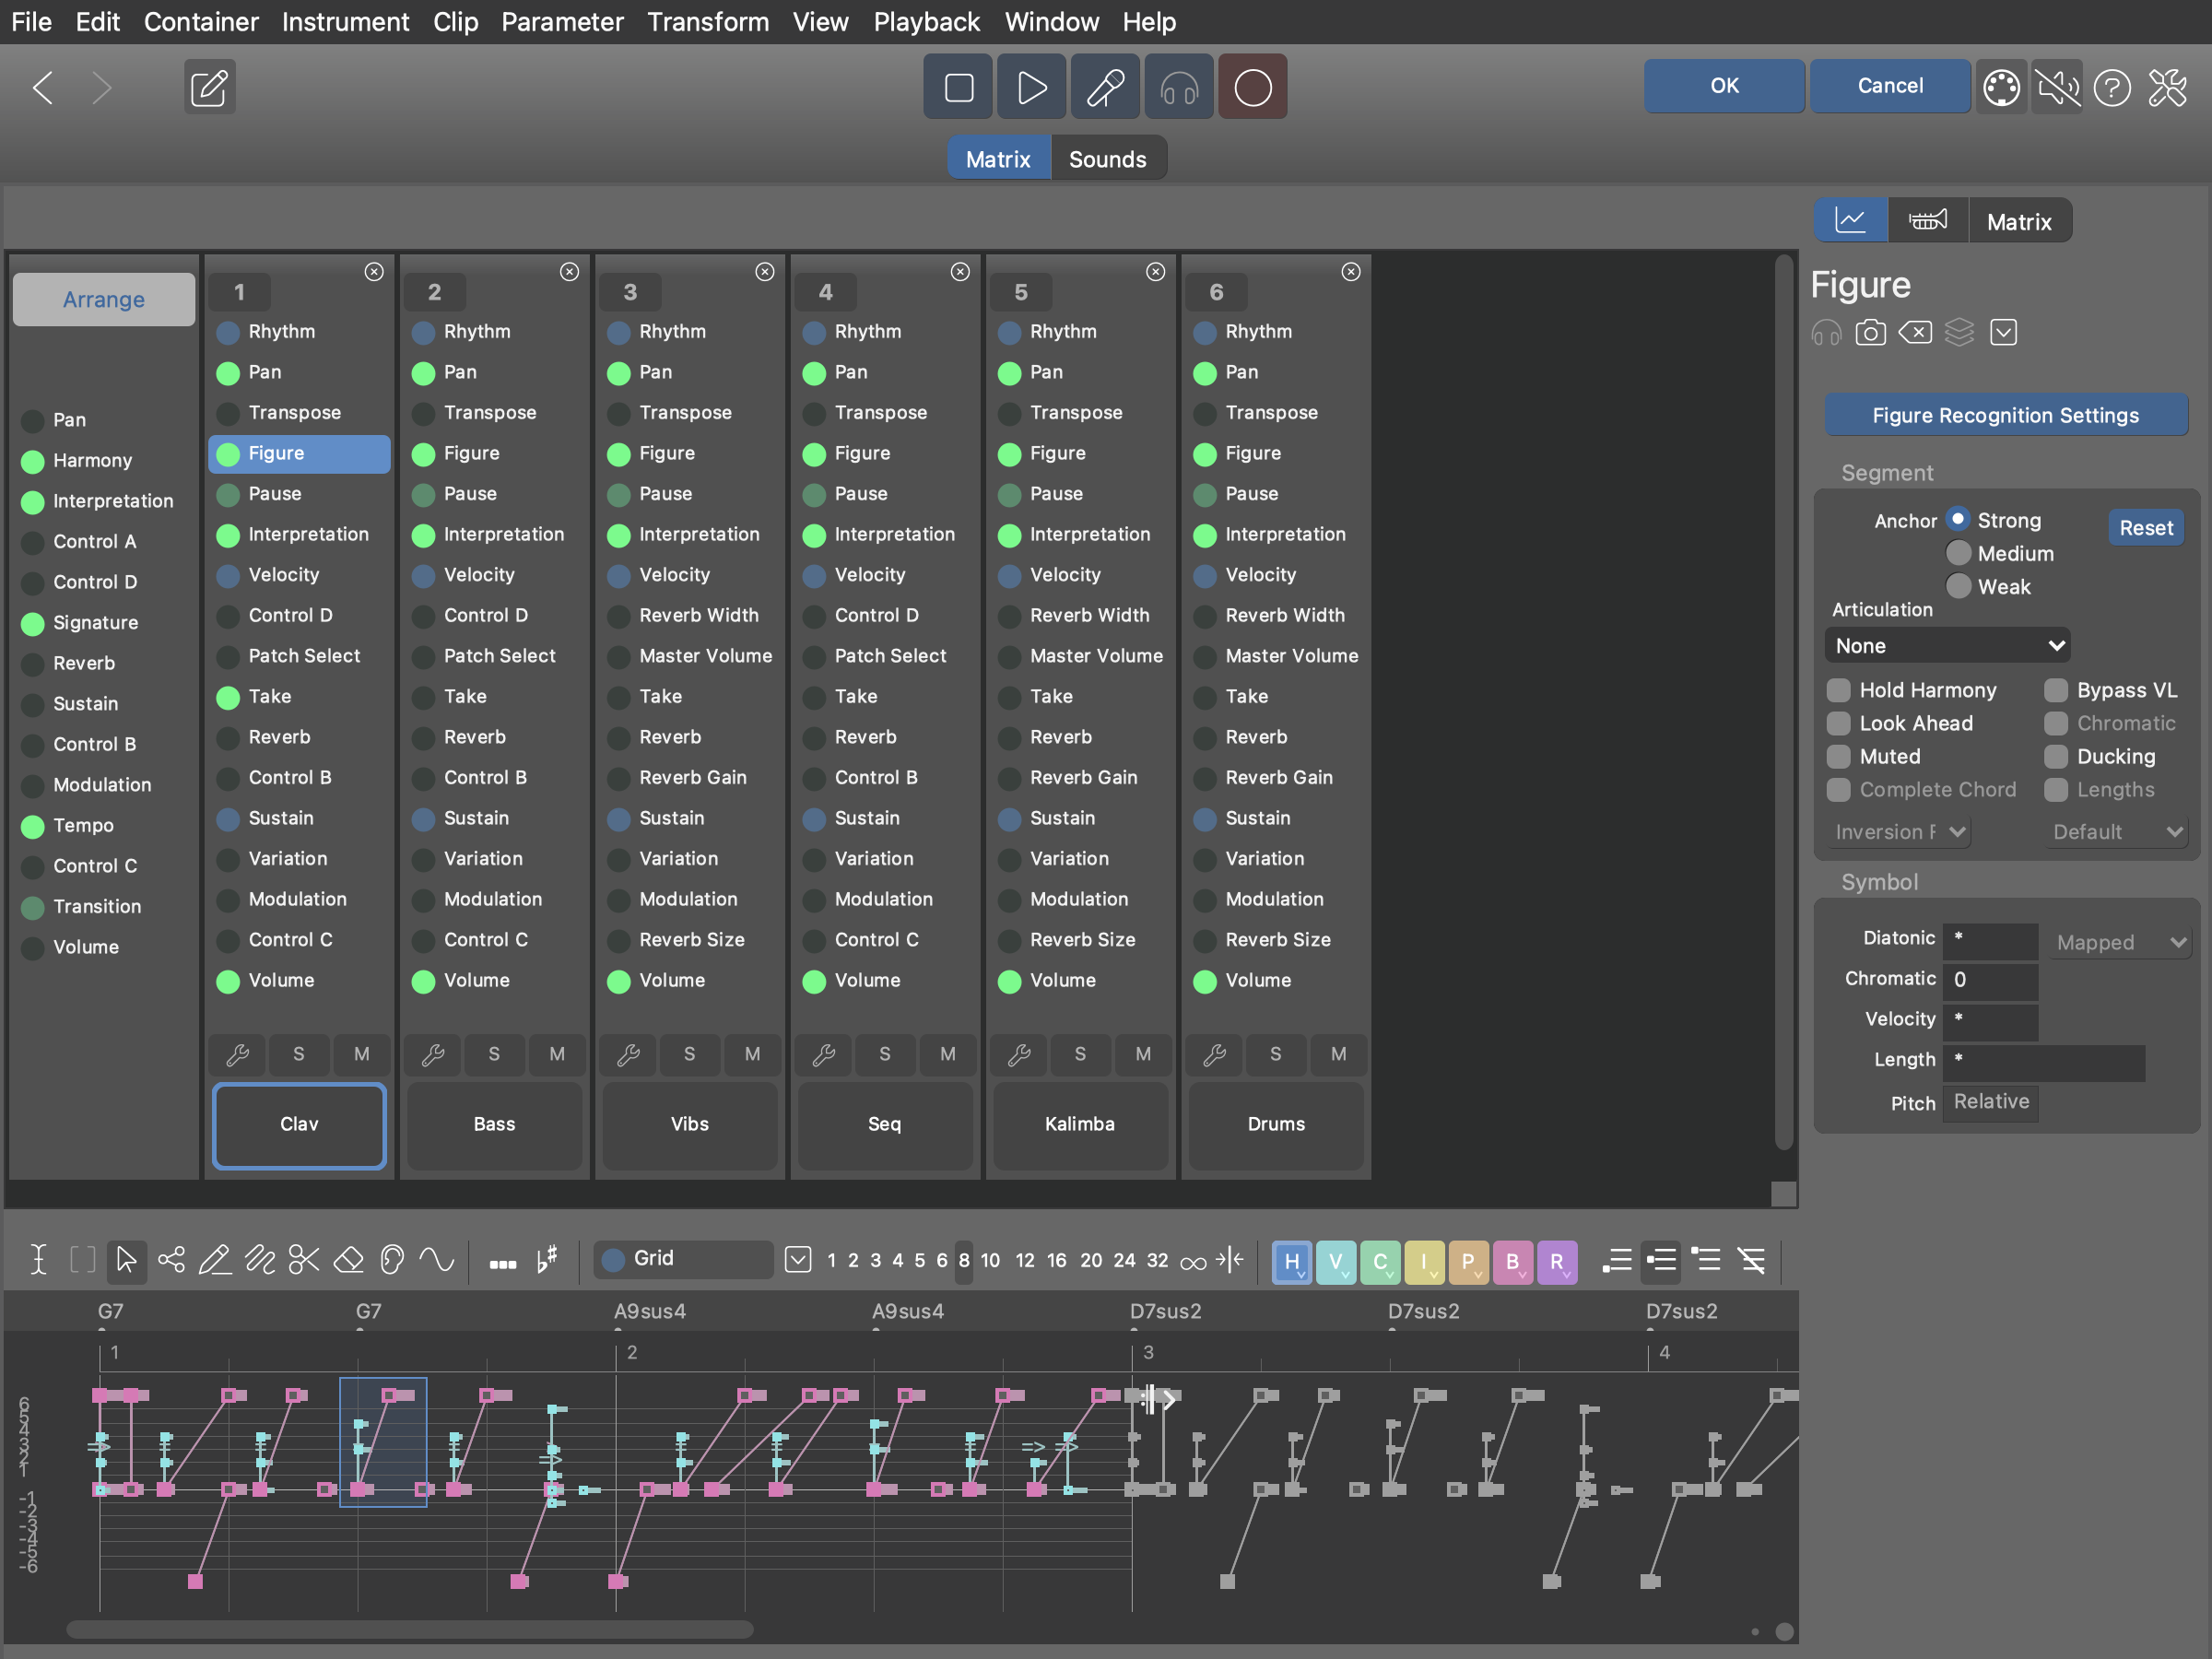Open the Articulation None dropdown

[1946, 645]
